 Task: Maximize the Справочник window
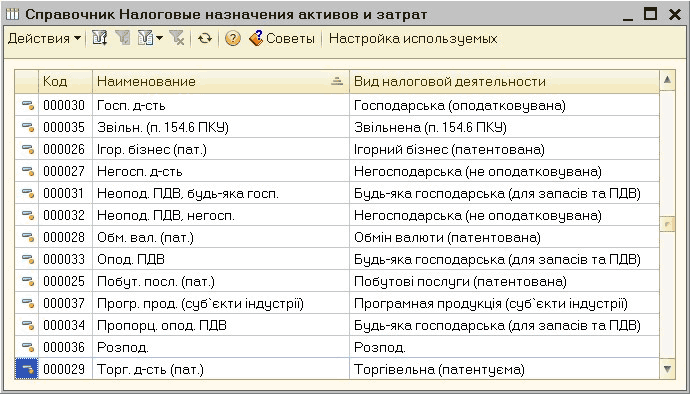pos(650,14)
